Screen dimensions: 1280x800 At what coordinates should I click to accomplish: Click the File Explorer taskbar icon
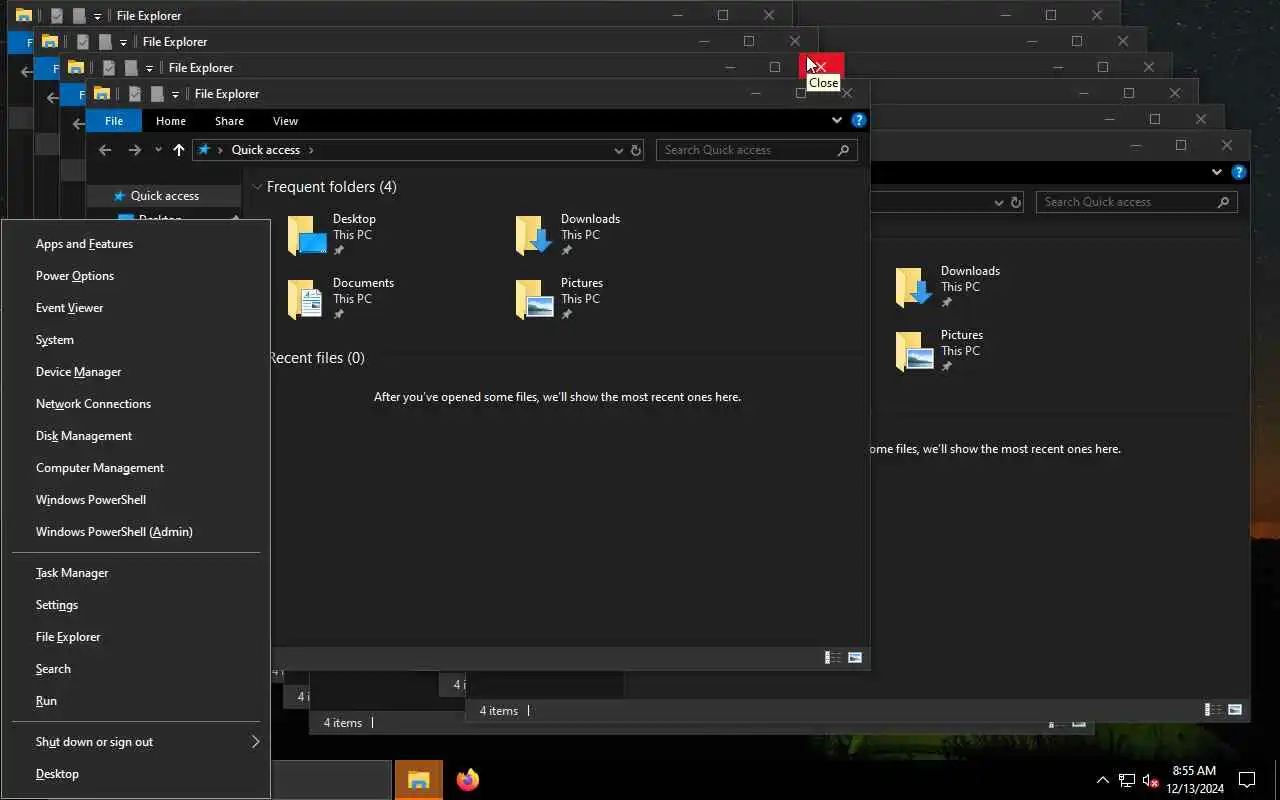pyautogui.click(x=419, y=780)
